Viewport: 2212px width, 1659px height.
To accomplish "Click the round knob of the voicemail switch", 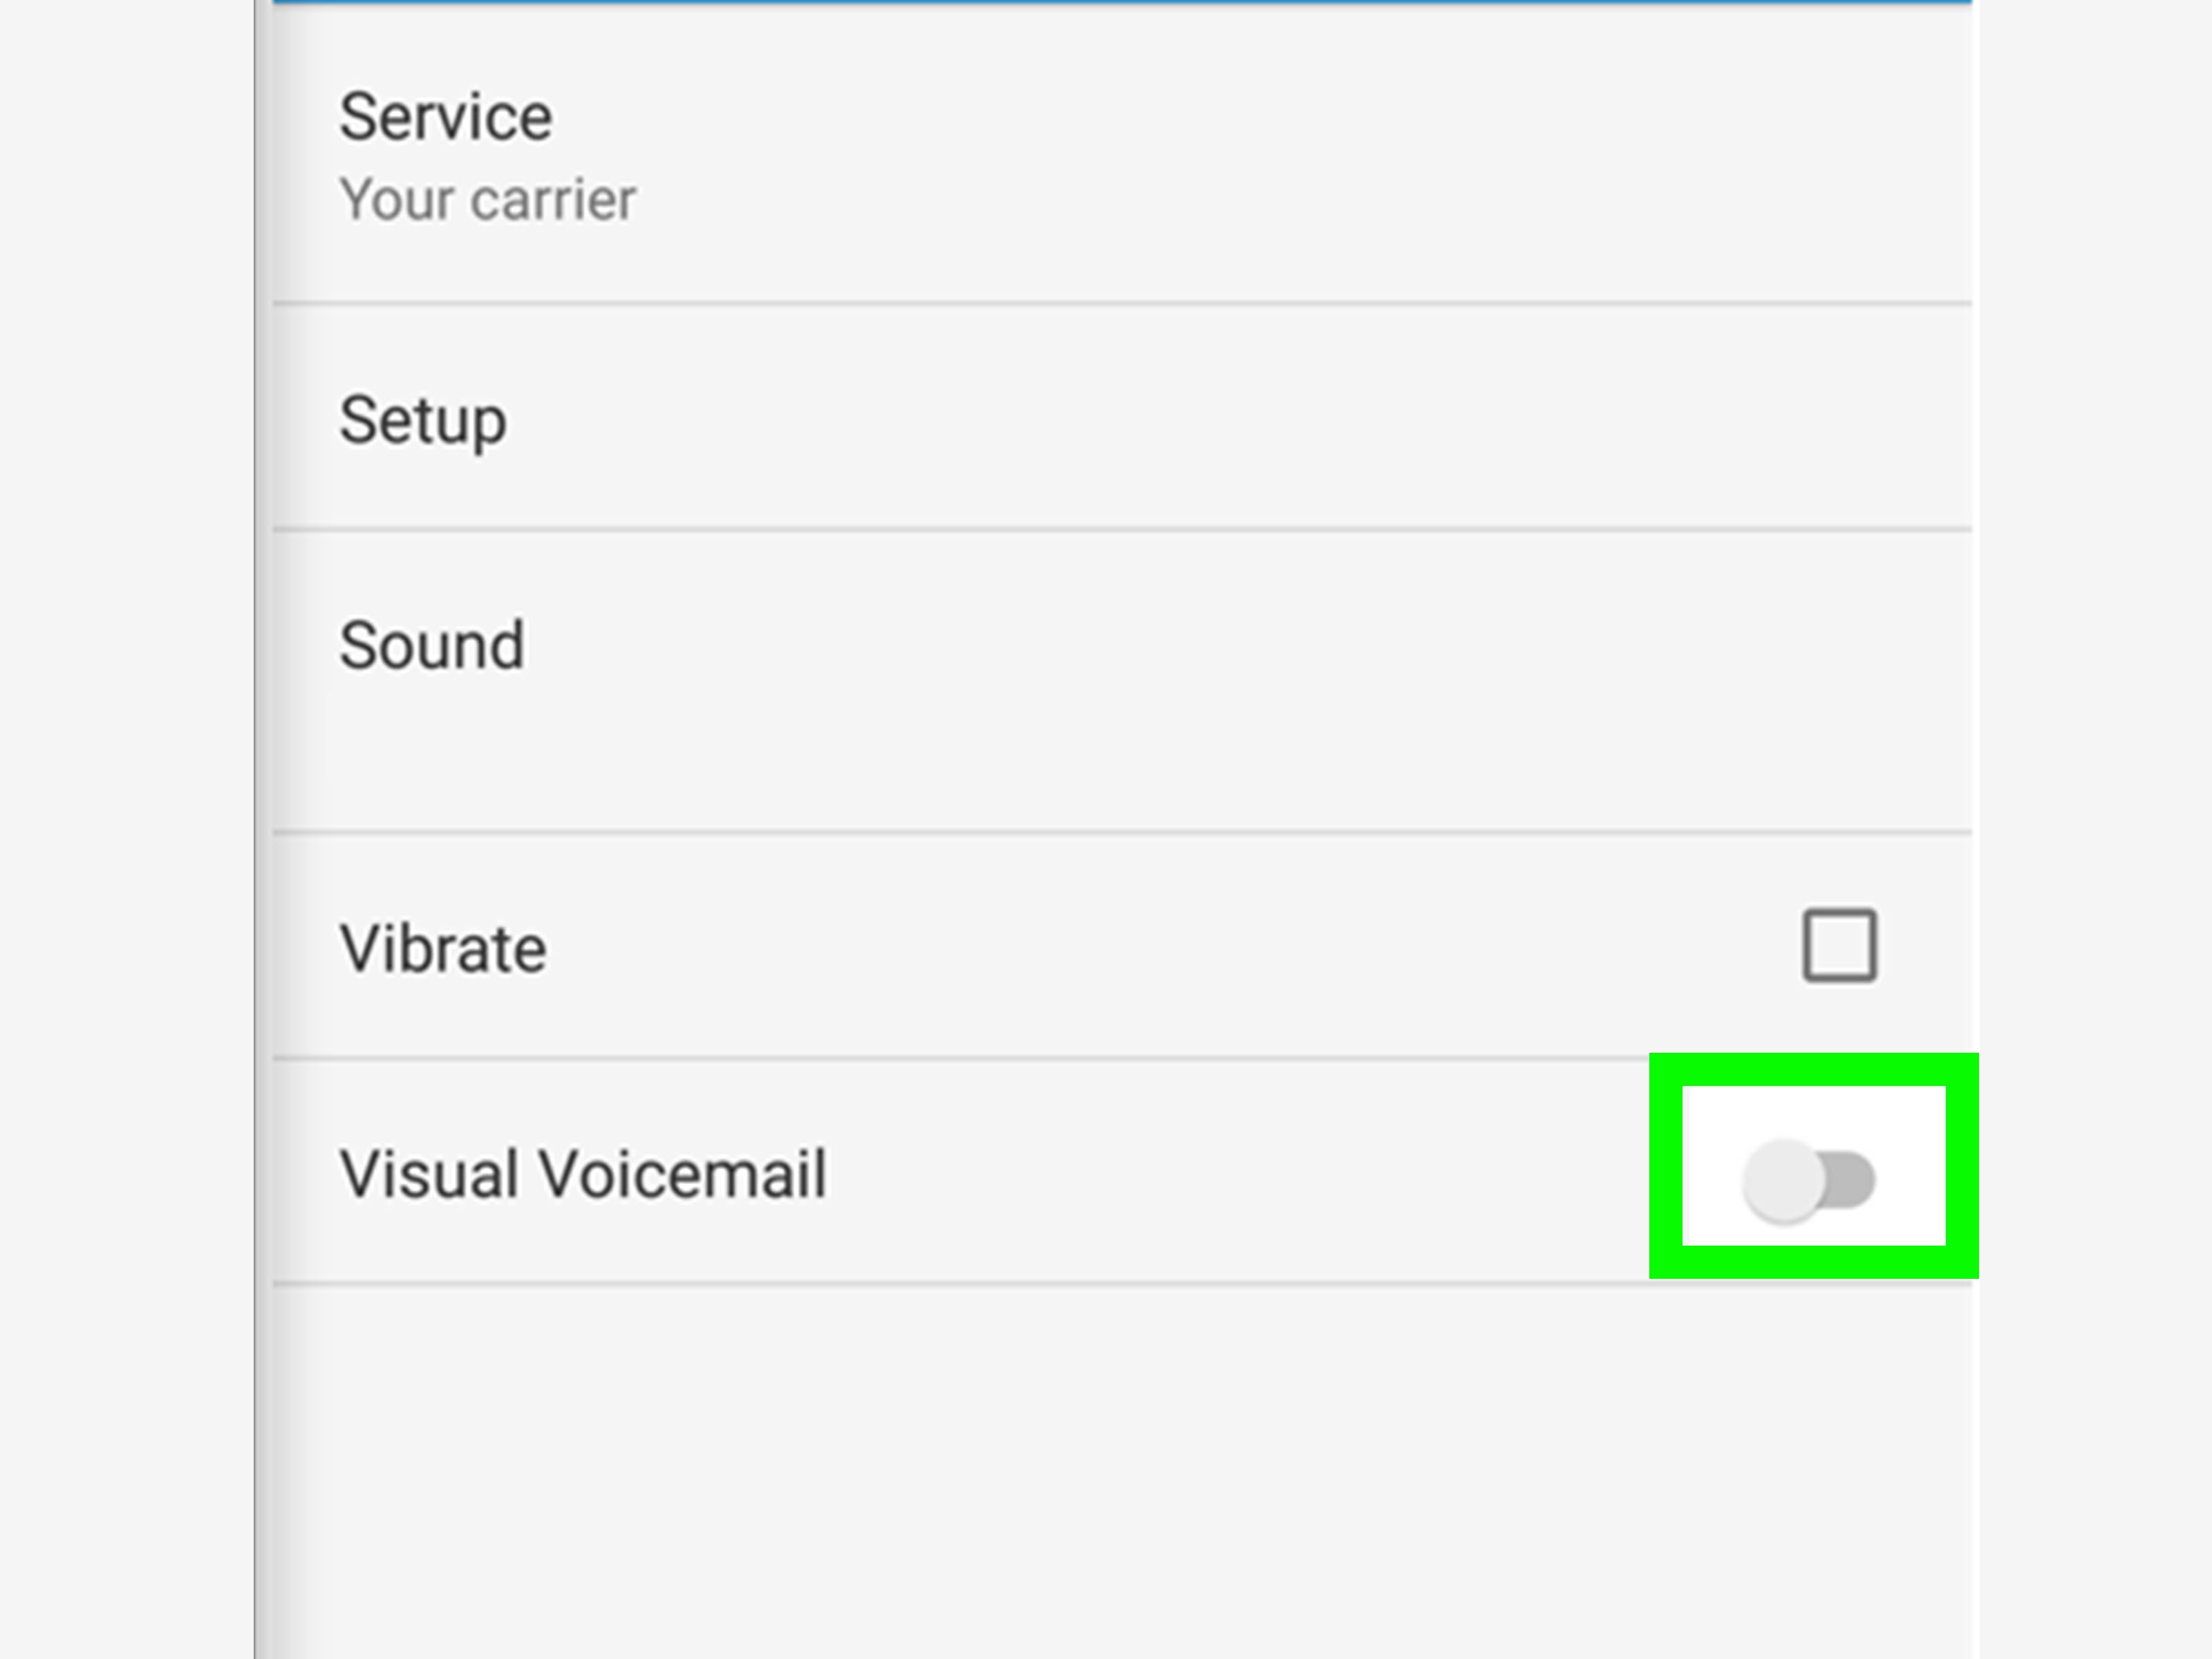I will (1783, 1181).
